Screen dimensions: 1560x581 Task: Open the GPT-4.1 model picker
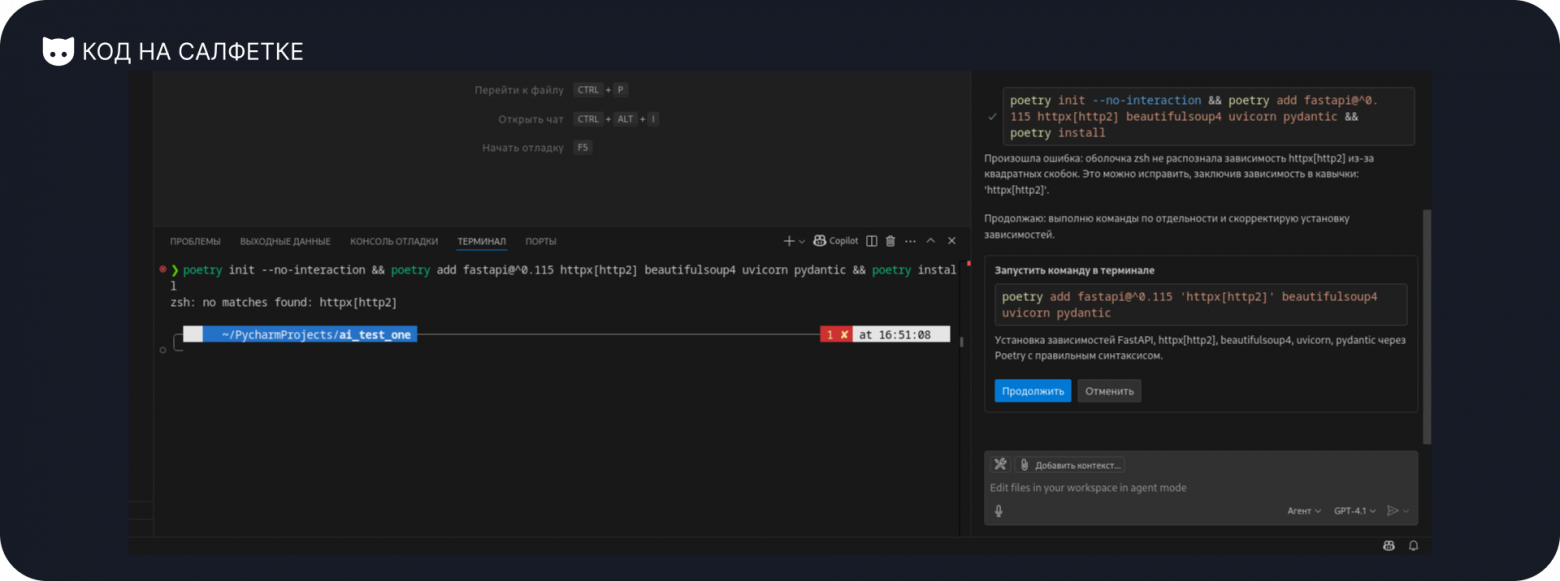[1355, 511]
